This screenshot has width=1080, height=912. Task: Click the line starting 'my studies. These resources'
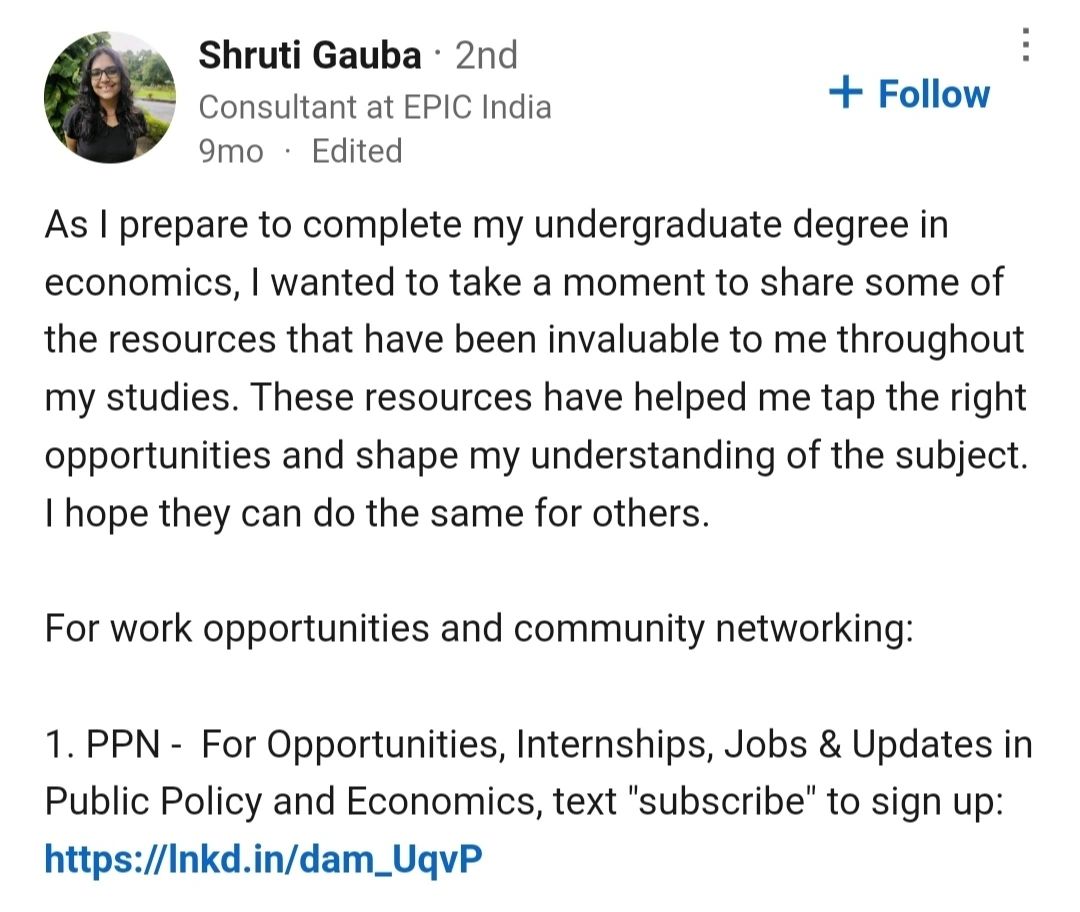(x=536, y=398)
